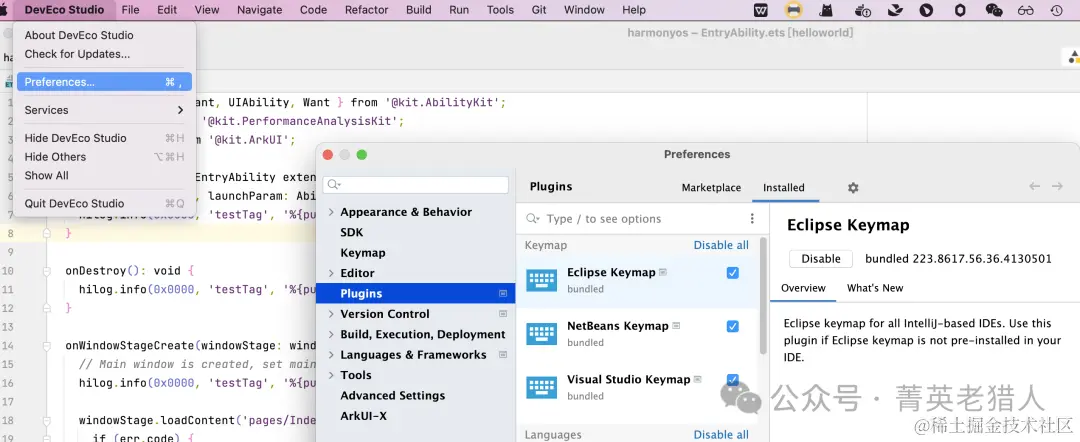Click the bird icon in menu bar
1080x442 pixels.
tap(895, 10)
